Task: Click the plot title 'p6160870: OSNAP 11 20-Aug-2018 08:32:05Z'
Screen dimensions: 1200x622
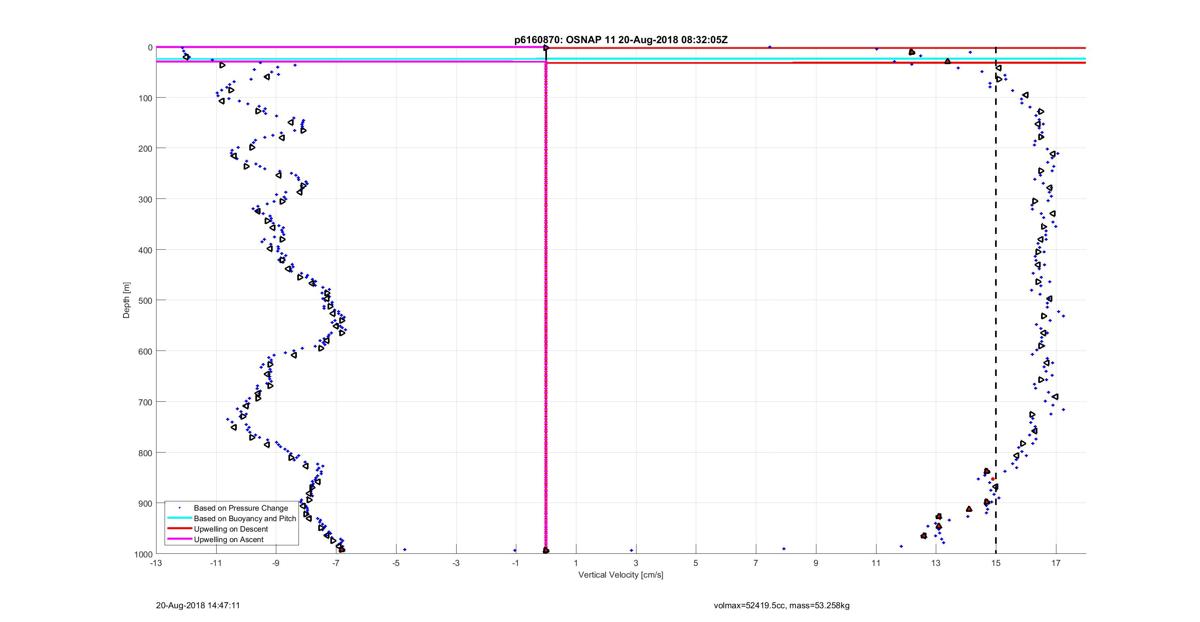Action: [x=620, y=40]
